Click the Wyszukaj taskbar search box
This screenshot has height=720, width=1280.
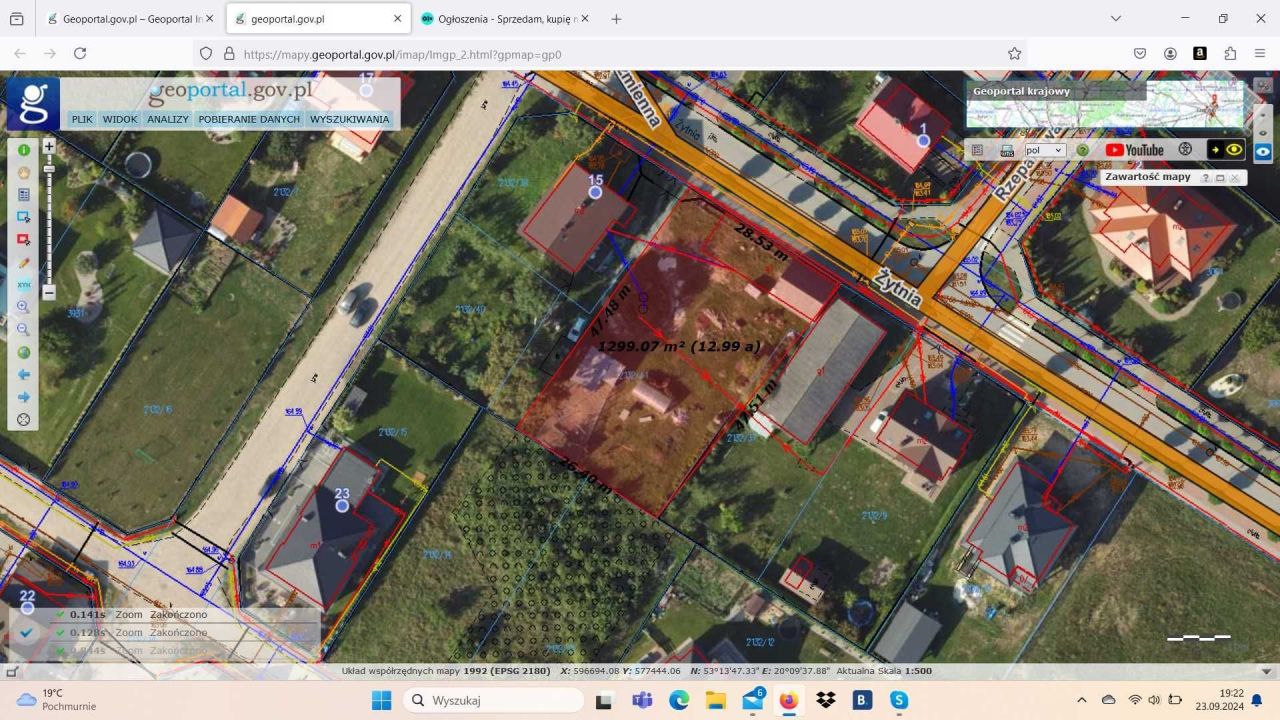[492, 700]
